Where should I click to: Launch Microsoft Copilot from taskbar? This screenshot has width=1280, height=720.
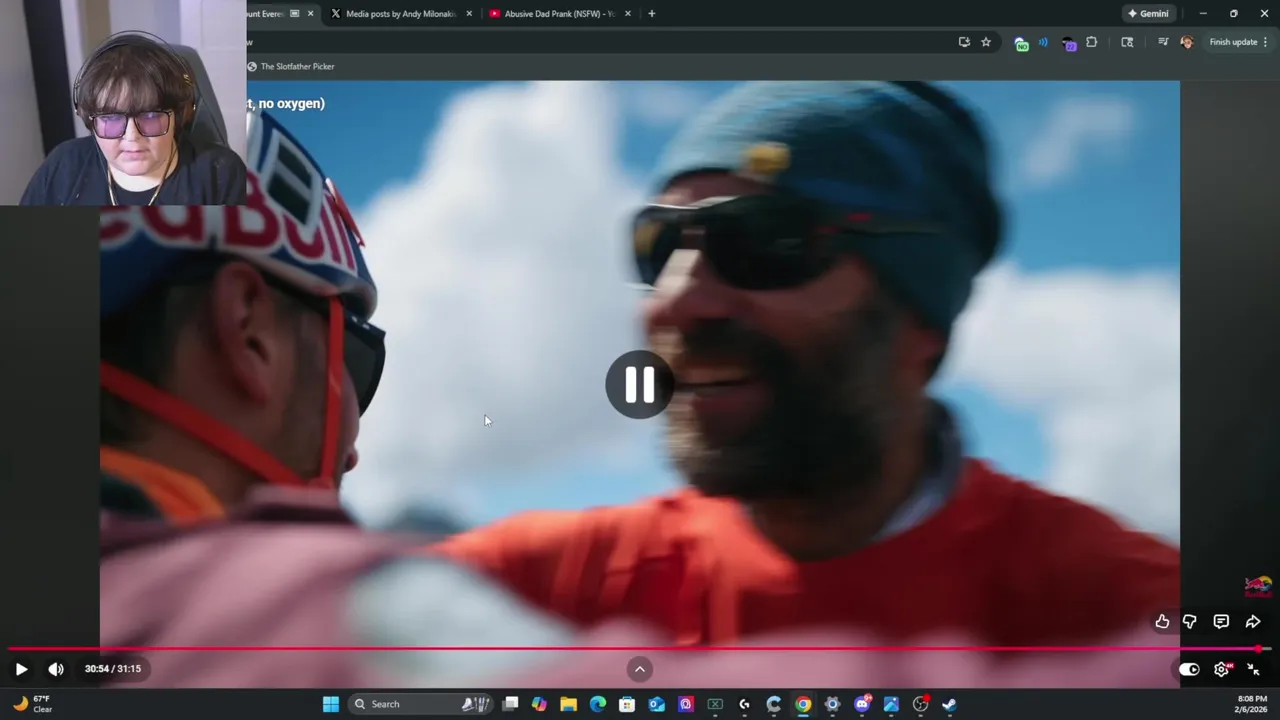tap(539, 704)
